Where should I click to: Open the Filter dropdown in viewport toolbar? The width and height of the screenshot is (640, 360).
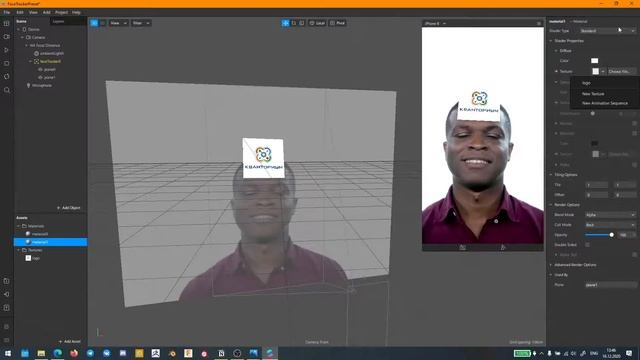pos(141,23)
